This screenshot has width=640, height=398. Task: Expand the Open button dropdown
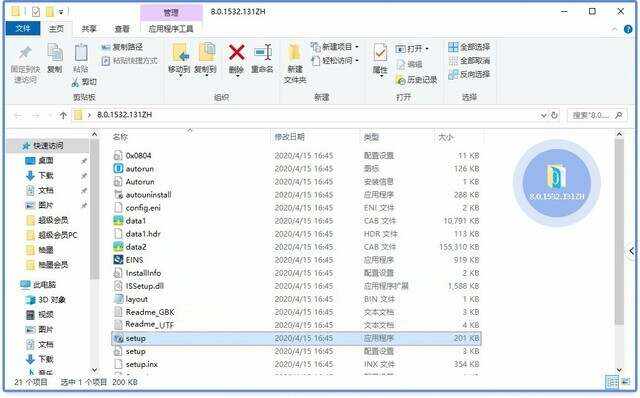coord(427,49)
